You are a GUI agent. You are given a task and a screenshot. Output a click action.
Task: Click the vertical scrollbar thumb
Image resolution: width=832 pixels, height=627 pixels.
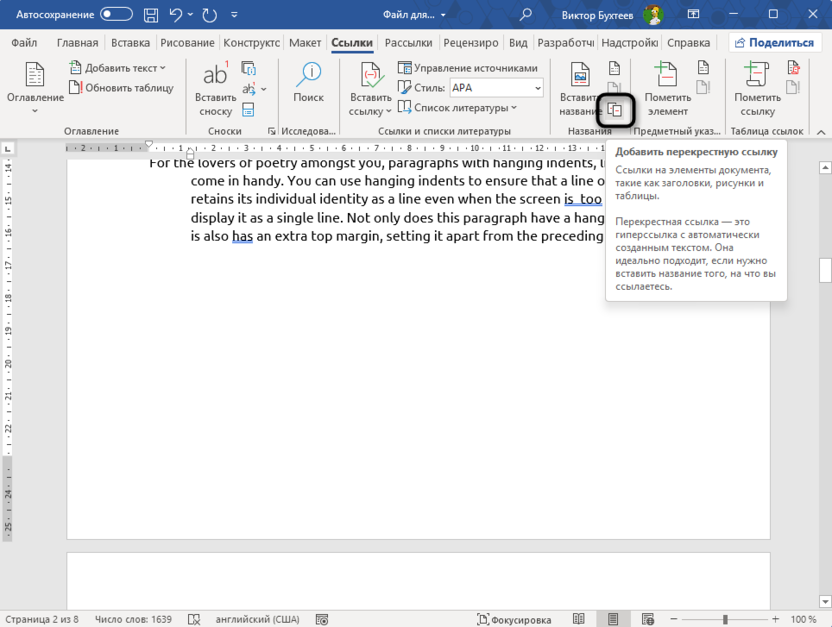825,270
